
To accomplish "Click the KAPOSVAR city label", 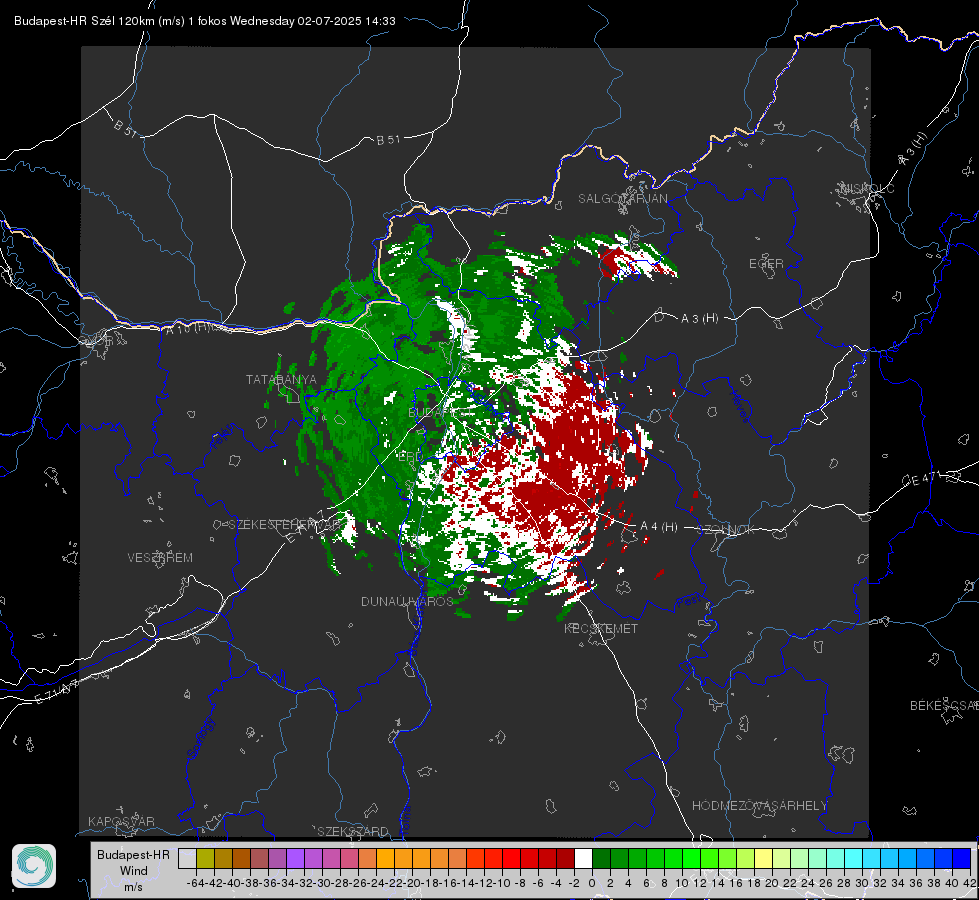I will coord(121,821).
